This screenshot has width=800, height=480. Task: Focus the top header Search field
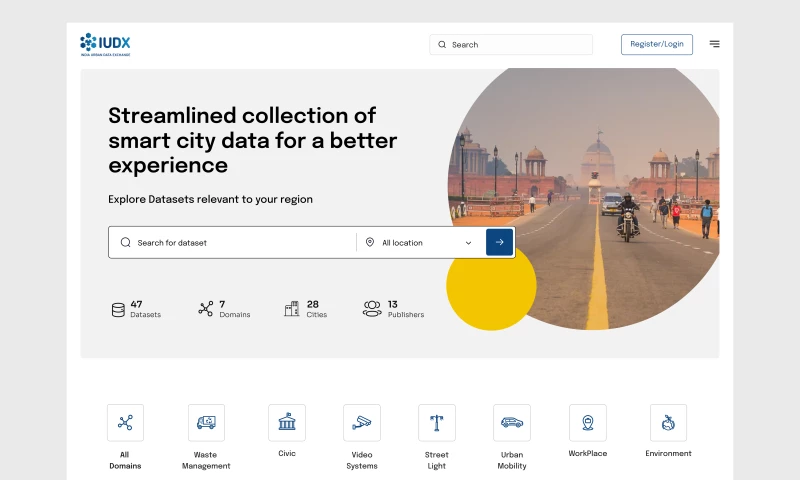coord(512,45)
